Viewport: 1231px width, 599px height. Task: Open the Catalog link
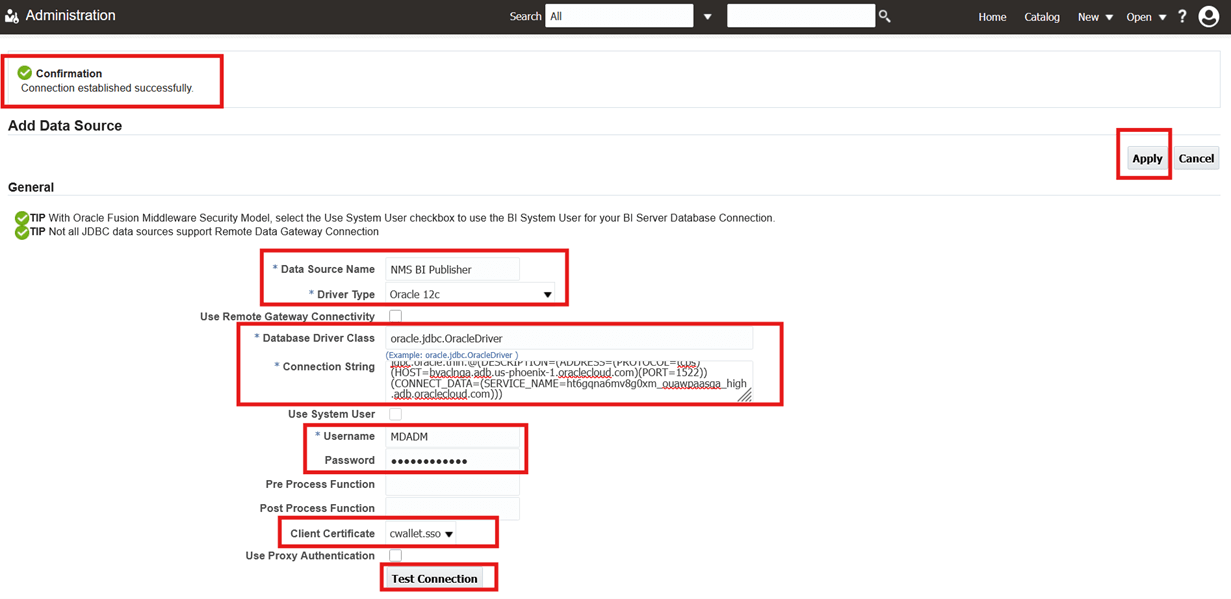[1042, 17]
